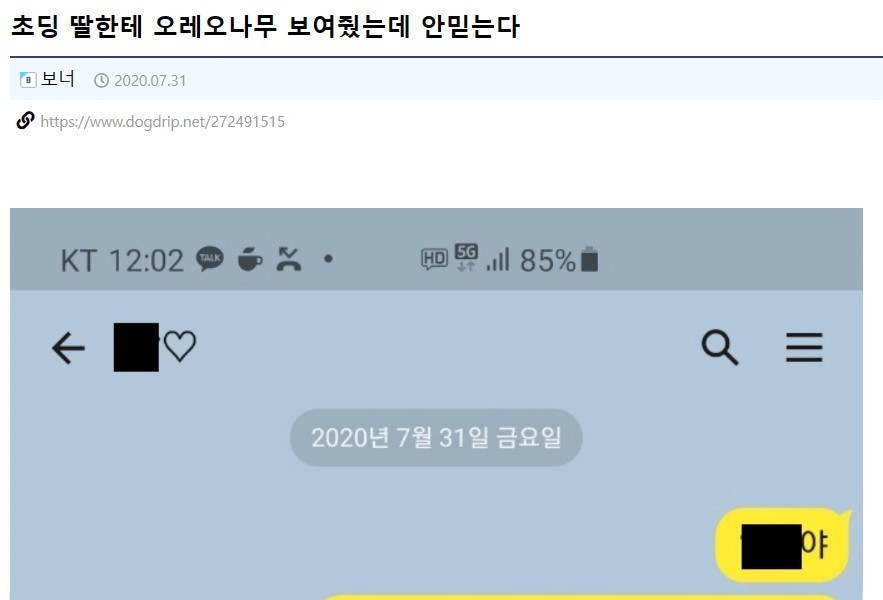
Task: Click the post title about 오레오나무
Action: [265, 26]
